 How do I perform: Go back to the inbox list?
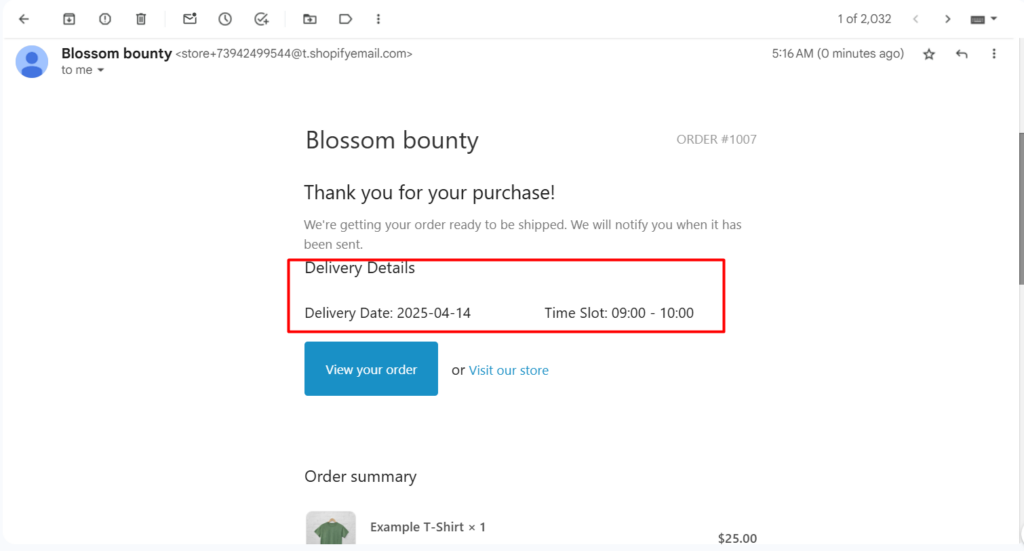24,19
